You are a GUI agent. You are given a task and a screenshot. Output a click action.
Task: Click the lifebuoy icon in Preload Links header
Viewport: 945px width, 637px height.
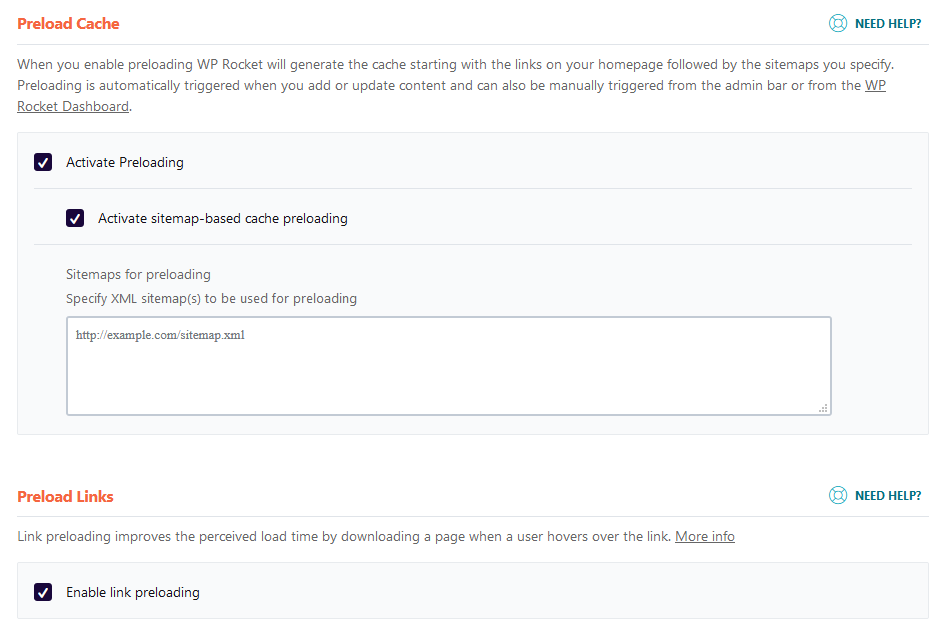[838, 495]
